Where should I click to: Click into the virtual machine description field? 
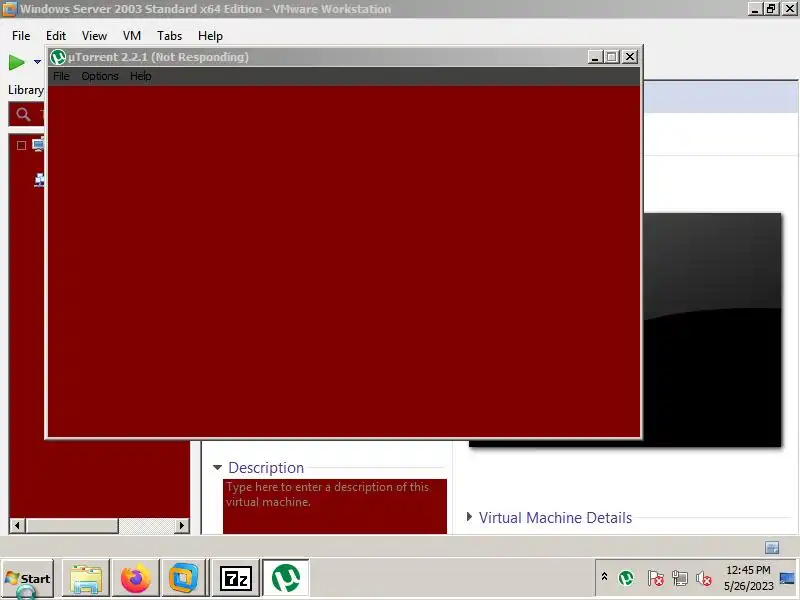[x=335, y=506]
